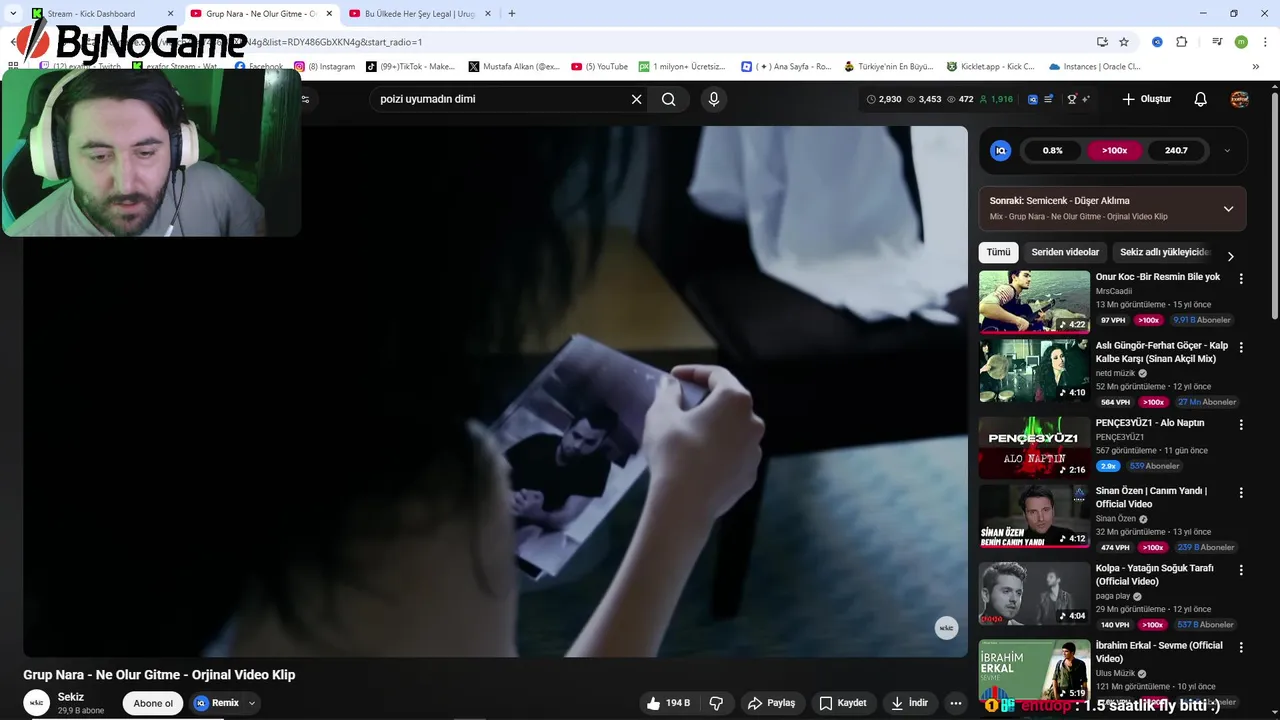Open TikTok bookmark
This screenshot has height=720, width=1280.
tap(411, 67)
